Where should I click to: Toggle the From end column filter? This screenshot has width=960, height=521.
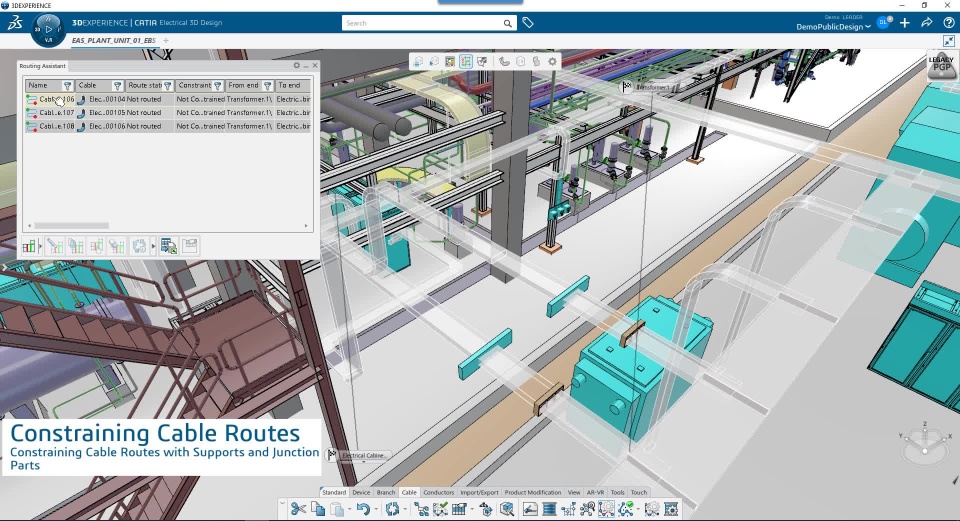[268, 86]
